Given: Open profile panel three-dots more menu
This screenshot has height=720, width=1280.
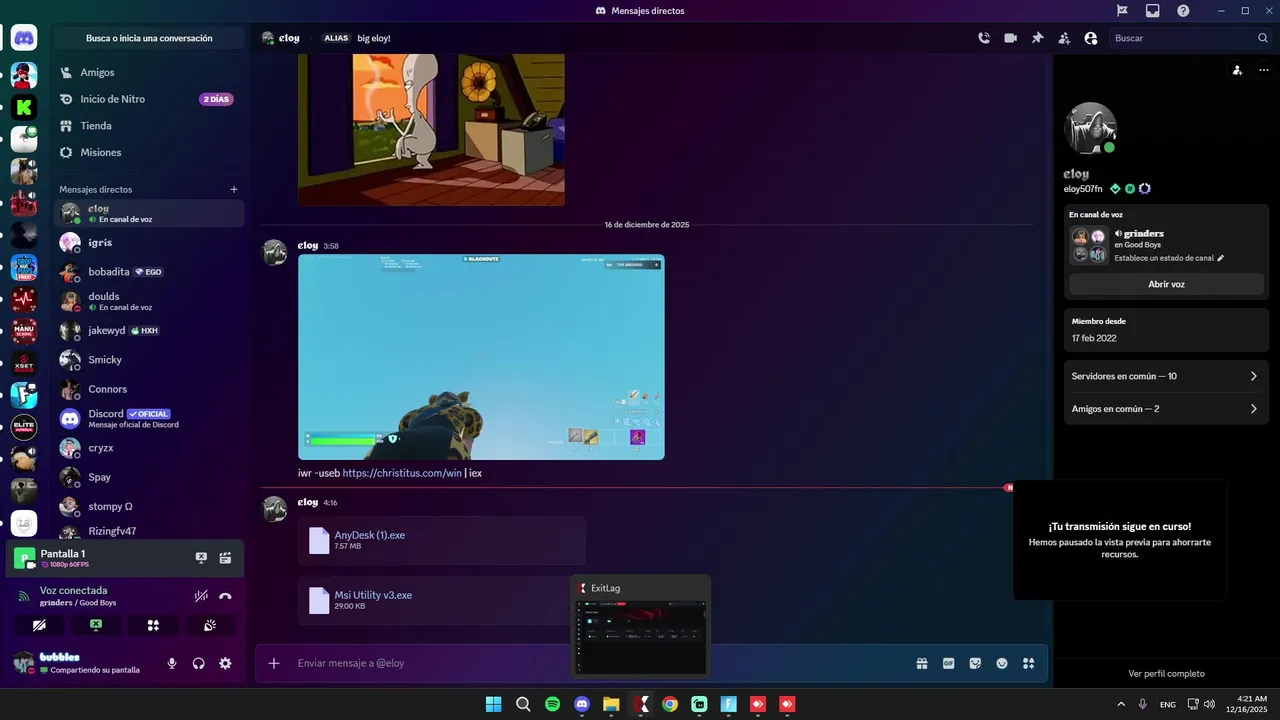Looking at the screenshot, I should click(1263, 70).
